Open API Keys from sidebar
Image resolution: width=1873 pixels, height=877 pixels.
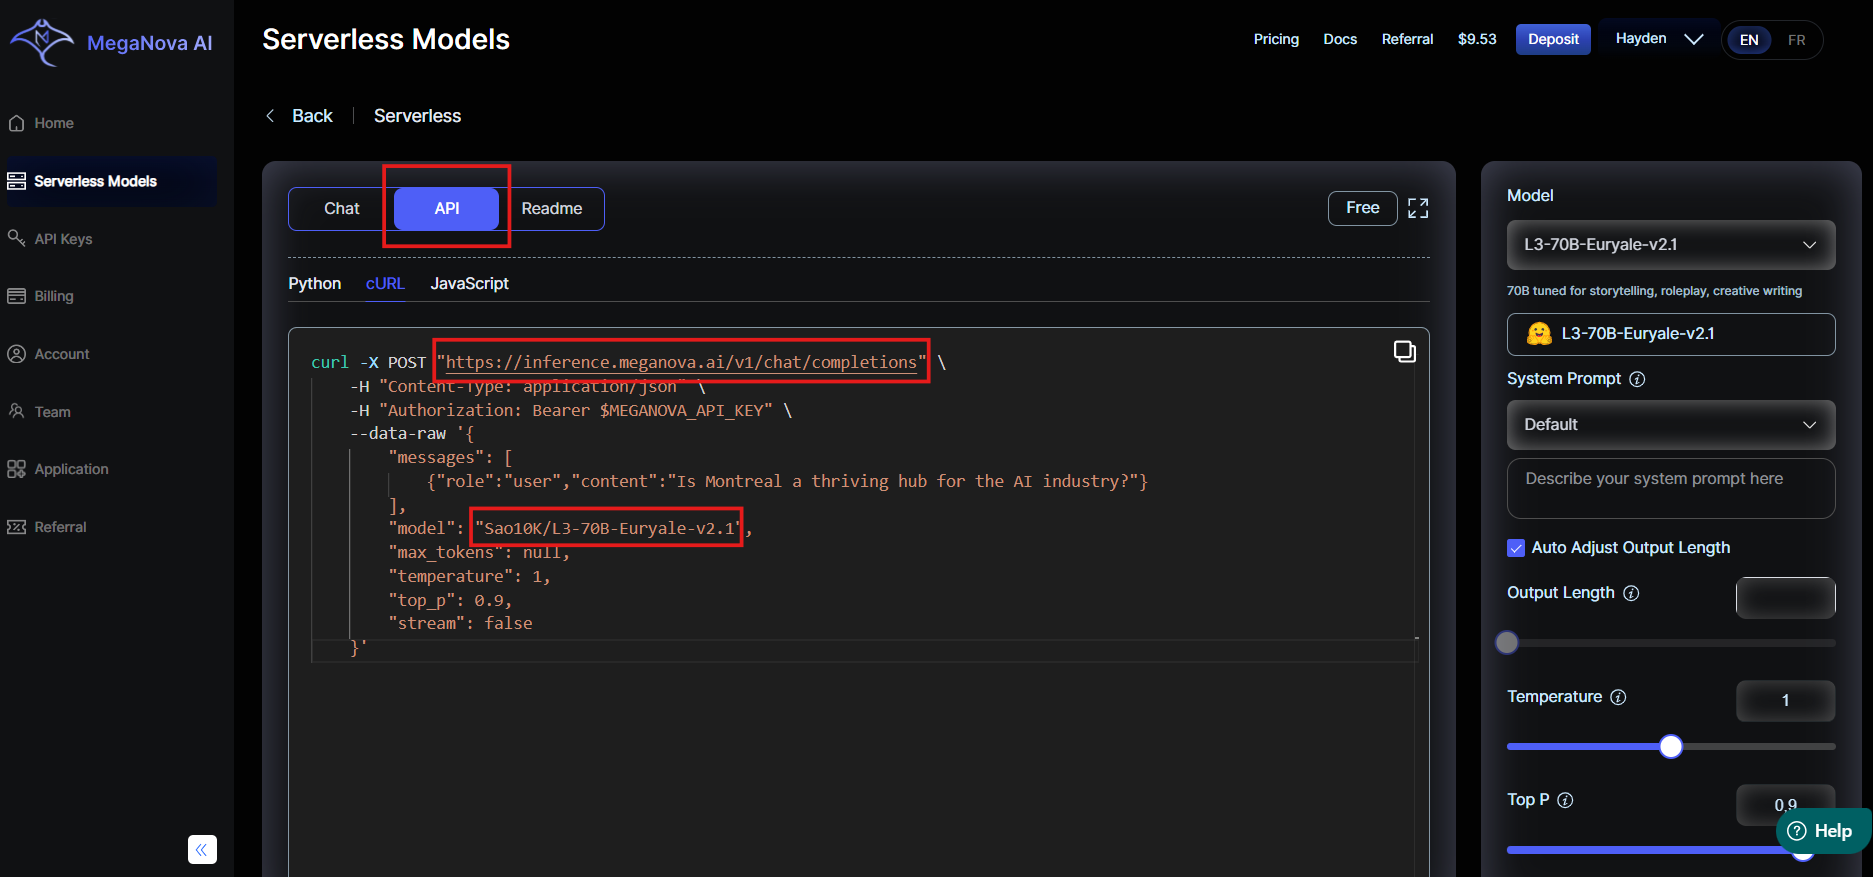(x=63, y=239)
